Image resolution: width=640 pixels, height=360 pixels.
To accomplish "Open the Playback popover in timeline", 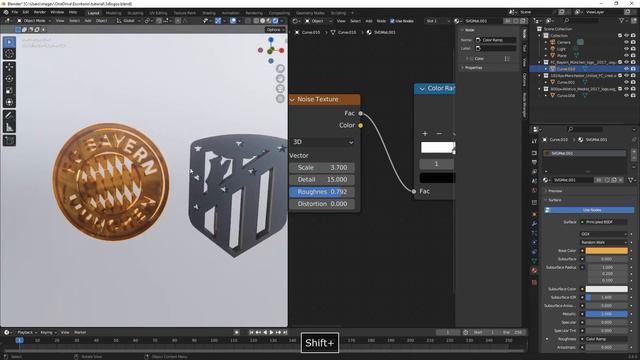I will 27,332.
